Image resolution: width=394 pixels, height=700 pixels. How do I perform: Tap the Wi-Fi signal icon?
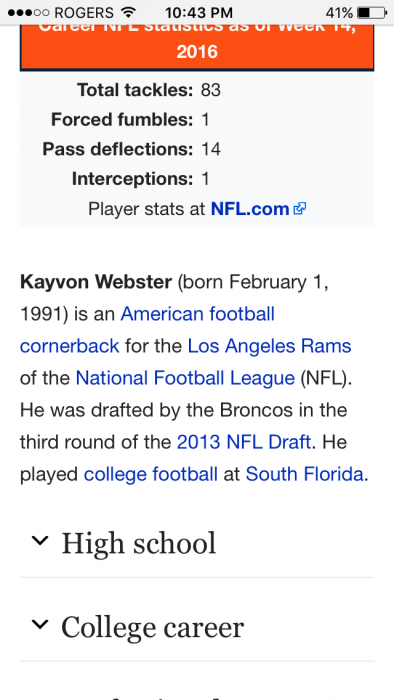(x=129, y=12)
